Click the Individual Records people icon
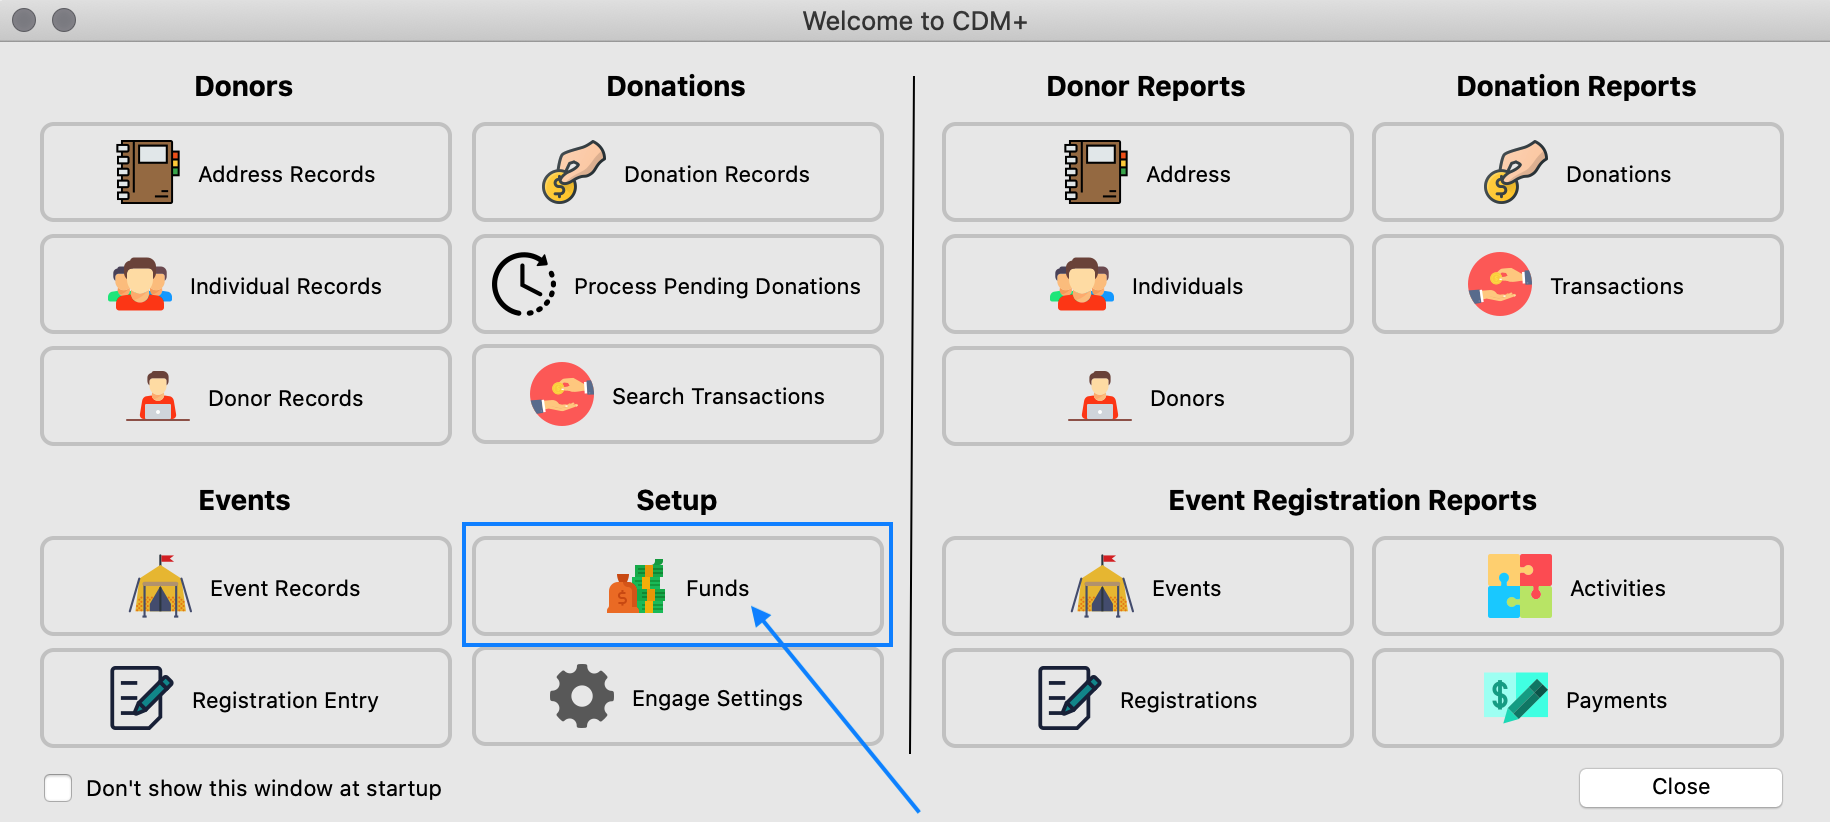 (140, 284)
